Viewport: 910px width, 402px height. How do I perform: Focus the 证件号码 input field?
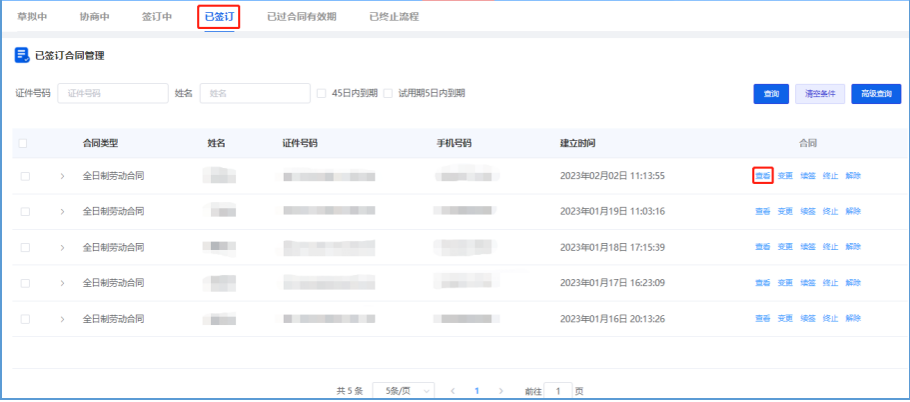click(x=112, y=93)
